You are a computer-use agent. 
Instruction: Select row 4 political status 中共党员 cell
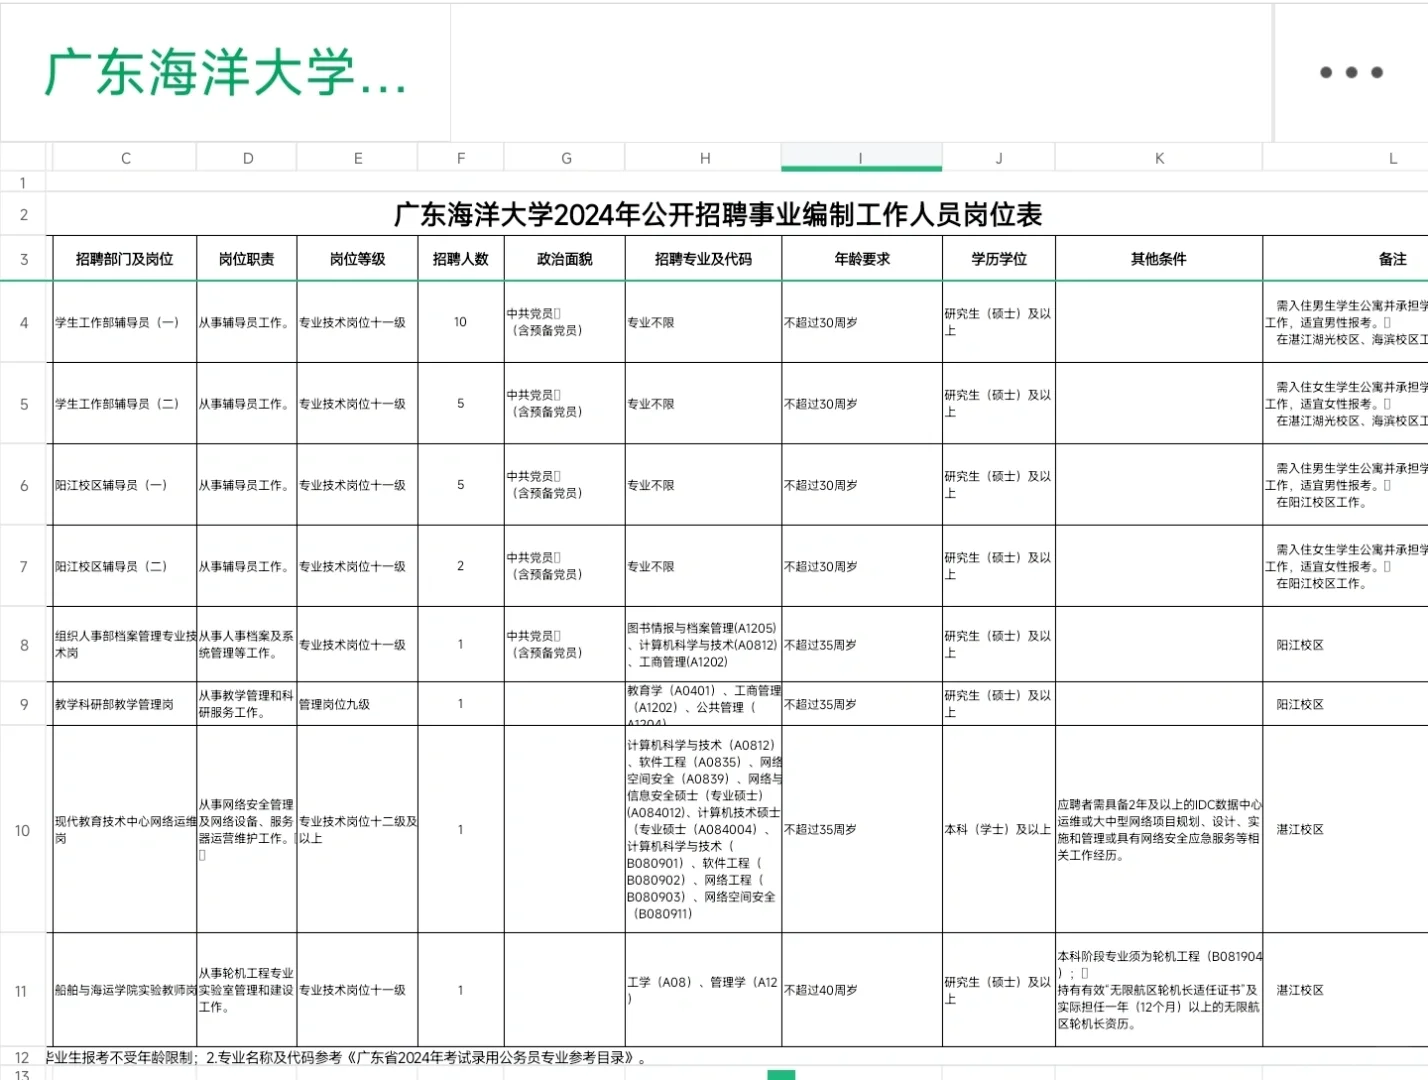point(565,322)
